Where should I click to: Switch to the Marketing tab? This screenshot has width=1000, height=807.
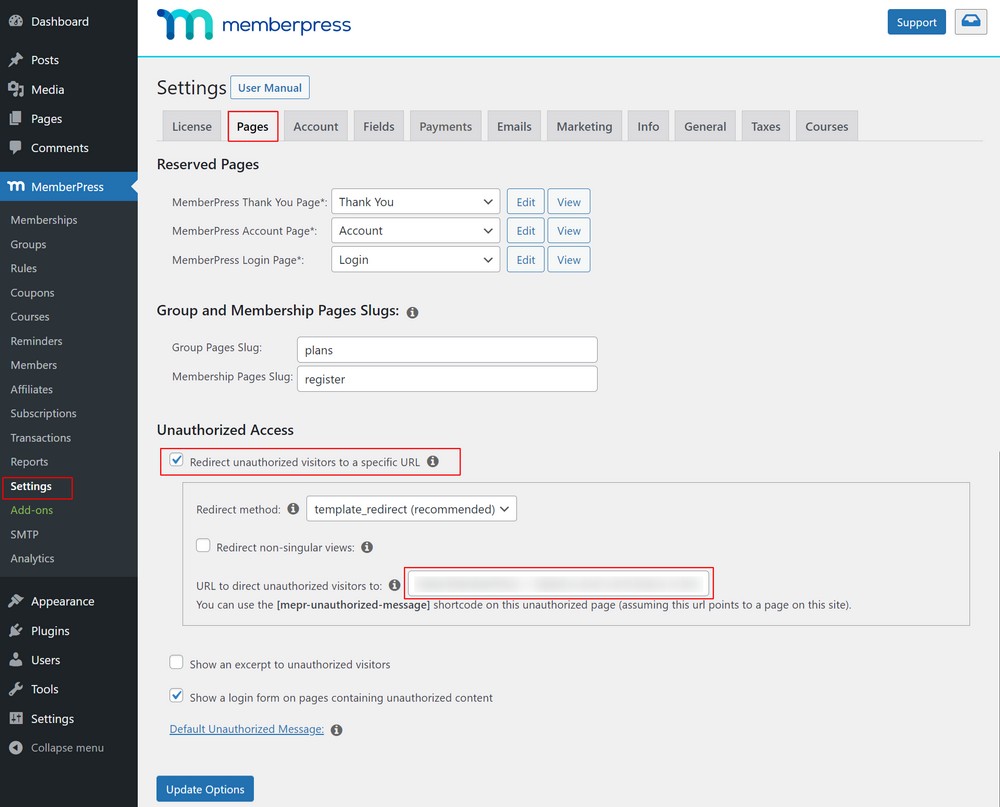pos(584,126)
